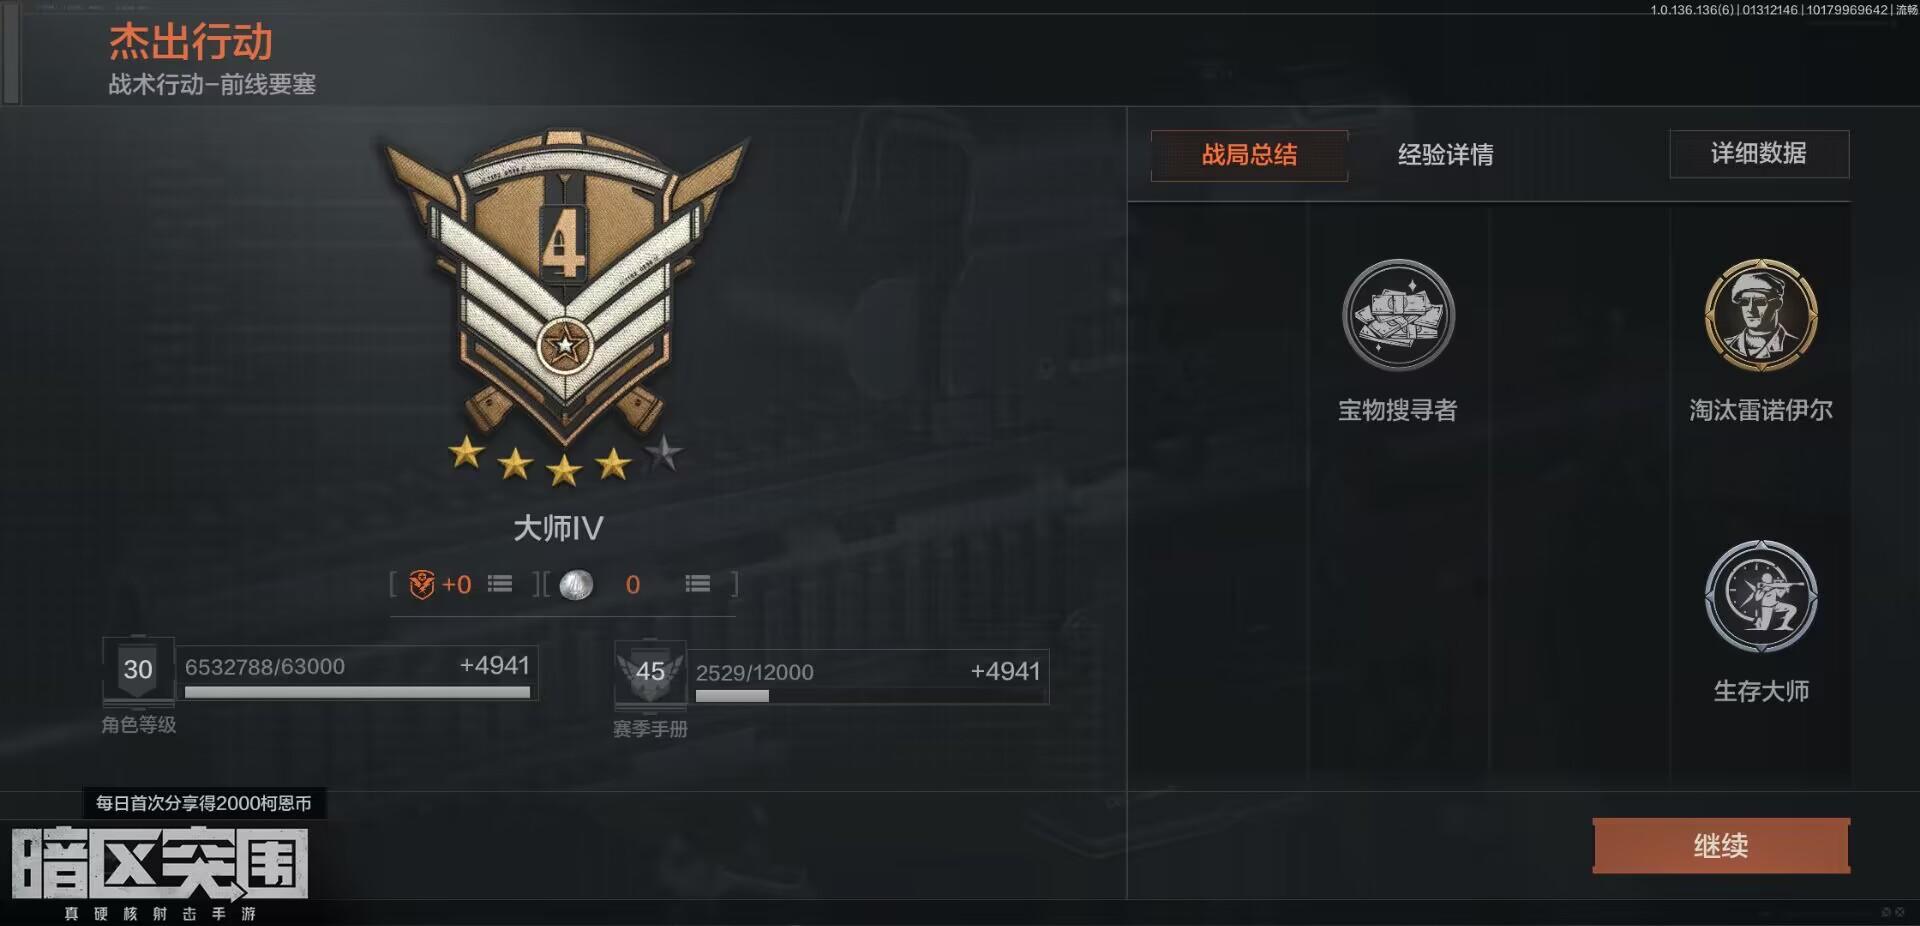
Task: Click the orange 继续 button
Action: coord(1721,846)
